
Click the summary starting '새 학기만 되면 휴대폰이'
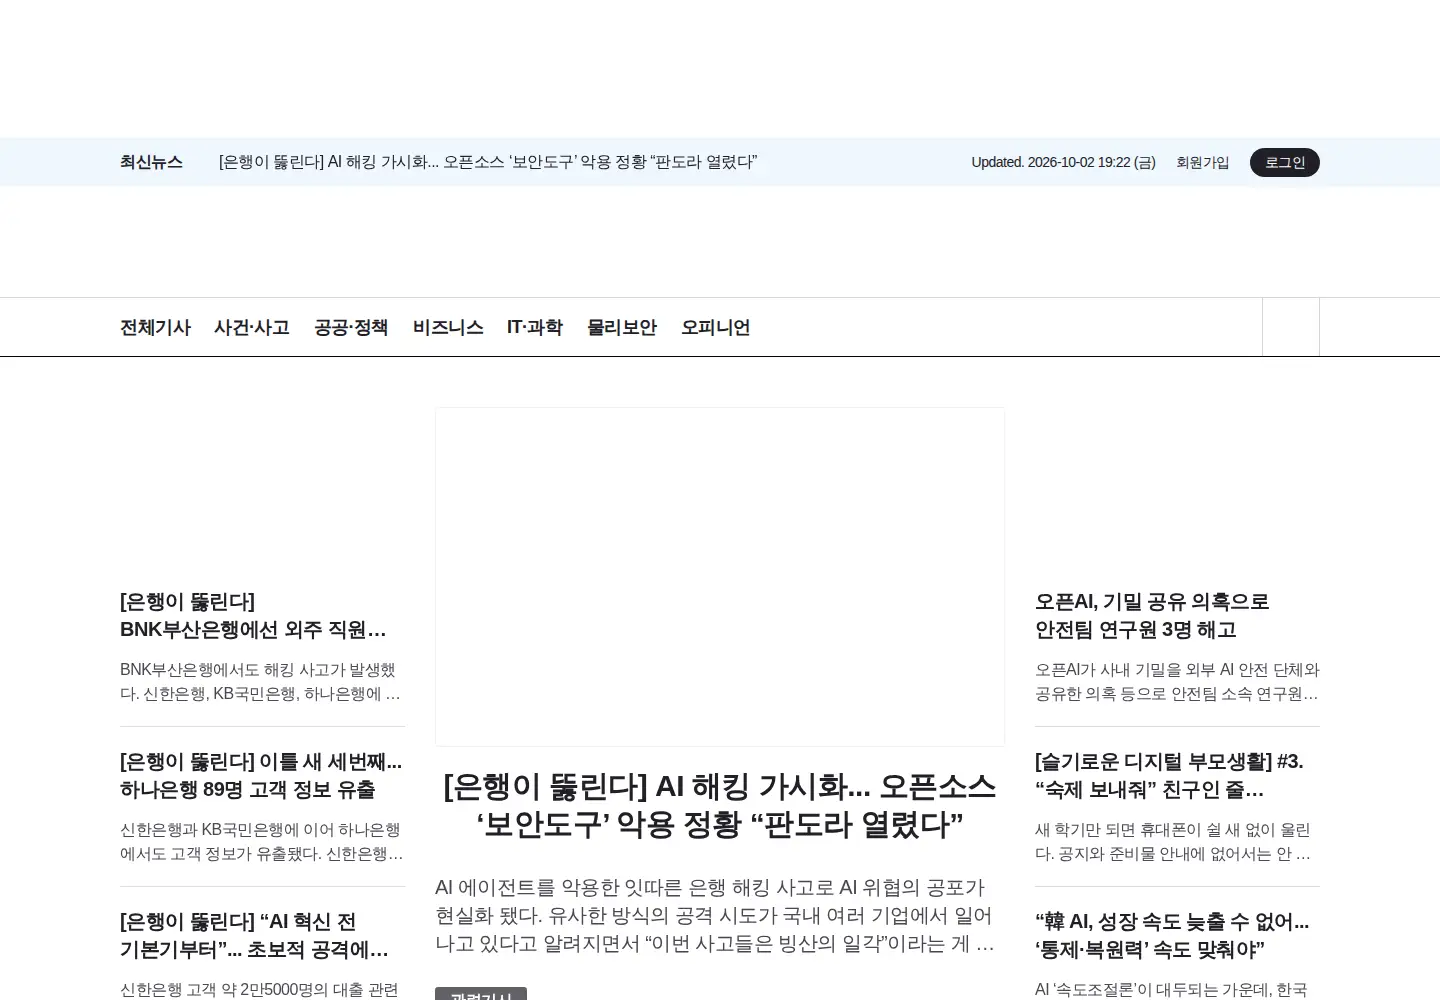1173,842
